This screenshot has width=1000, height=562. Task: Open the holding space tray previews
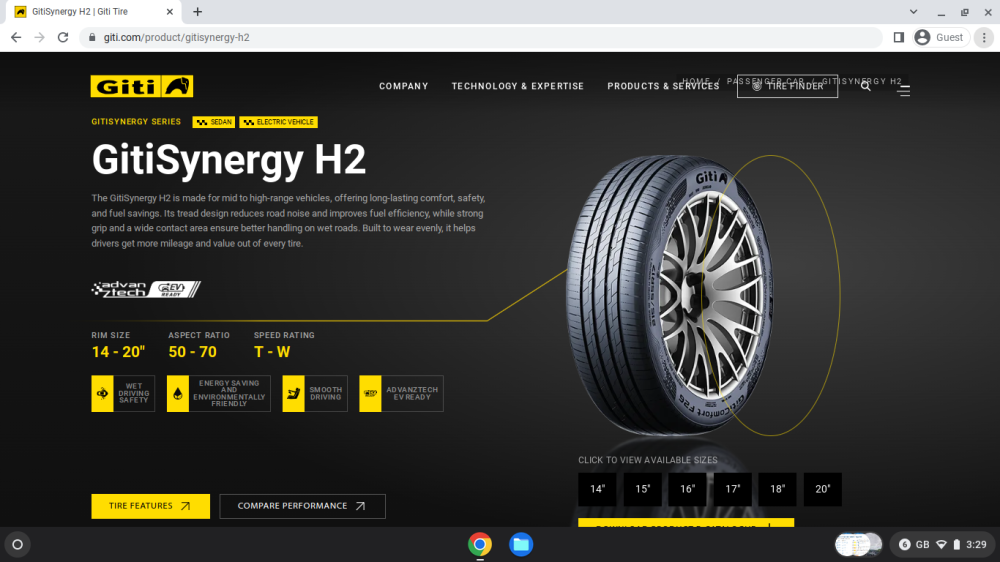click(x=858, y=545)
